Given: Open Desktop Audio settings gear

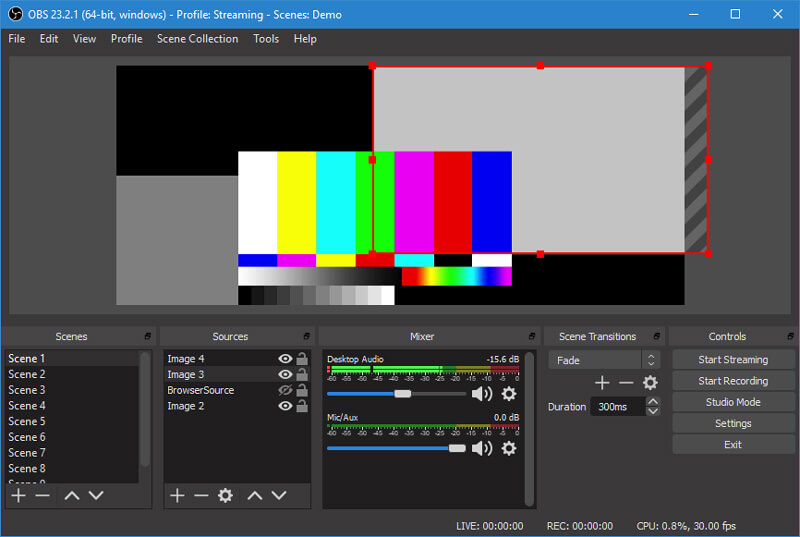Looking at the screenshot, I should [x=509, y=394].
